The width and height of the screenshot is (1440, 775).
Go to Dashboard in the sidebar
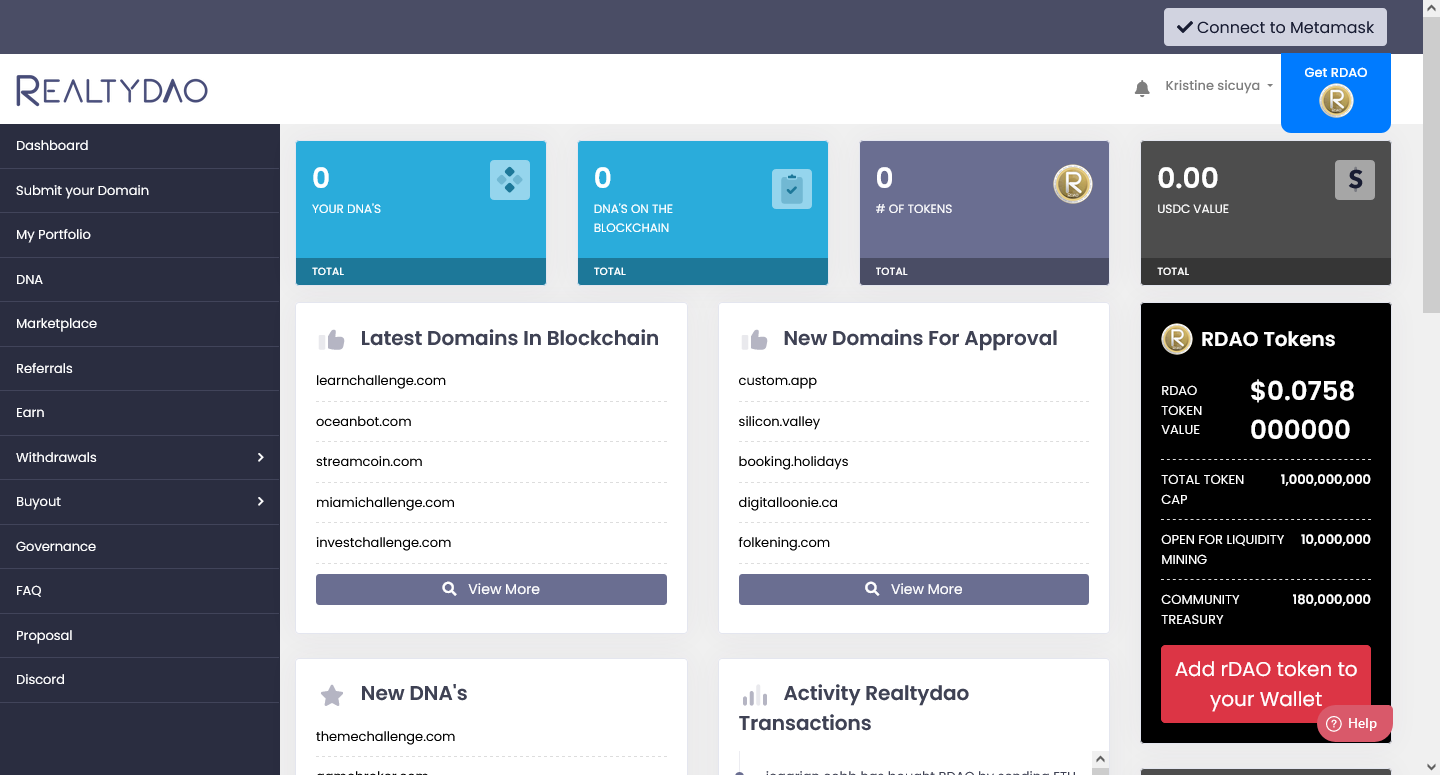click(140, 146)
